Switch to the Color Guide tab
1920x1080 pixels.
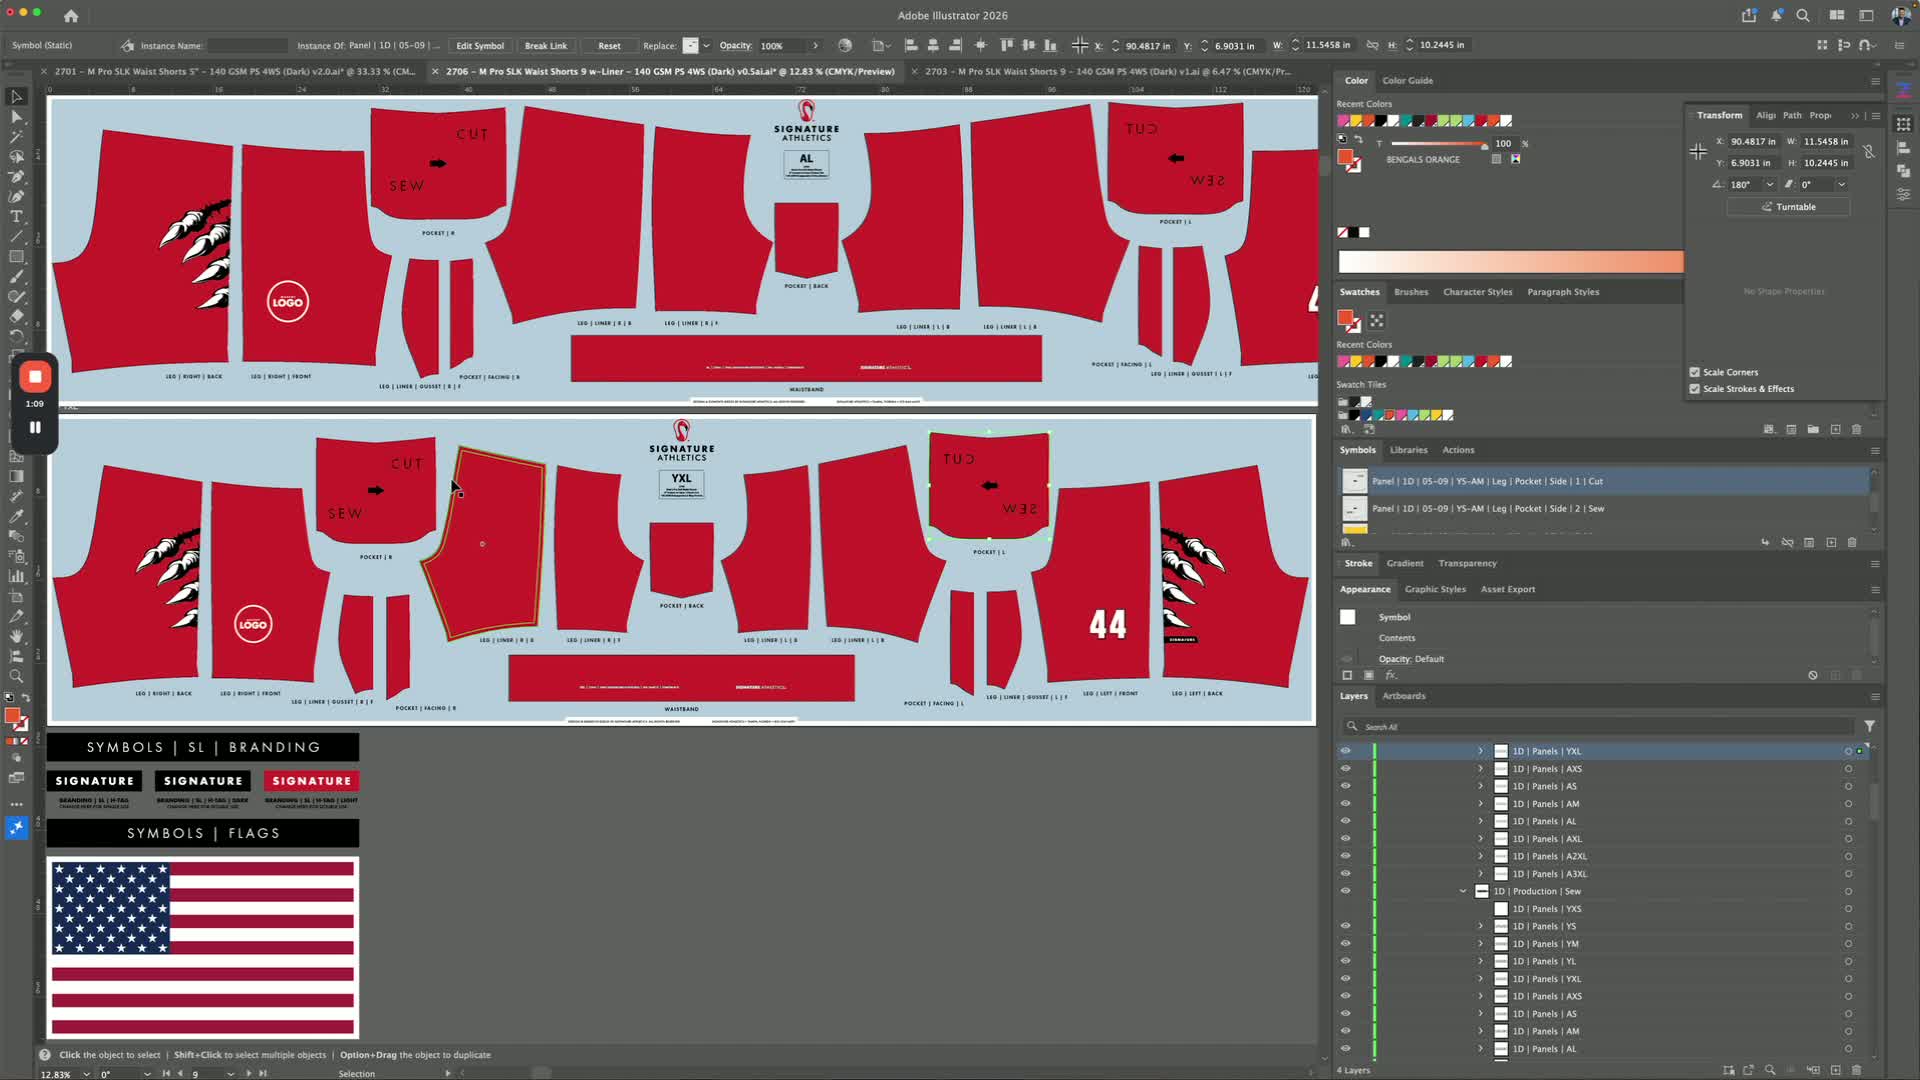coord(1407,81)
